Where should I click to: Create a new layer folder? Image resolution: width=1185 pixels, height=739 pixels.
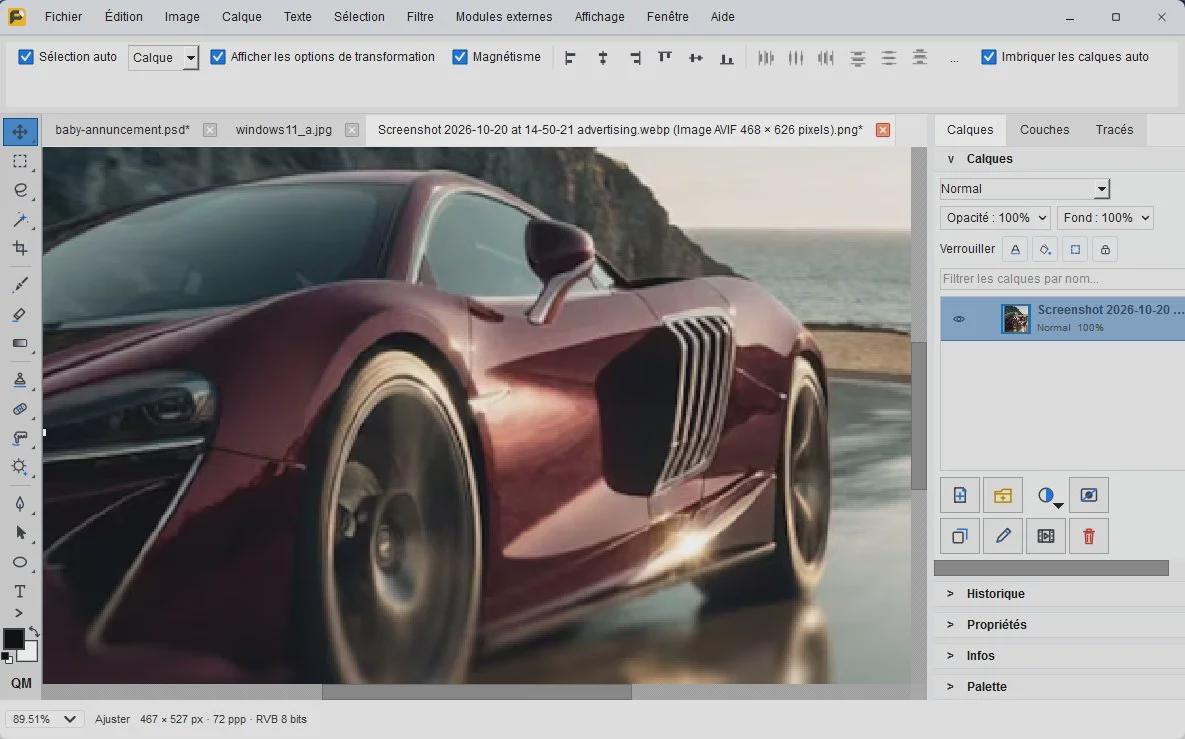[x=1003, y=496]
